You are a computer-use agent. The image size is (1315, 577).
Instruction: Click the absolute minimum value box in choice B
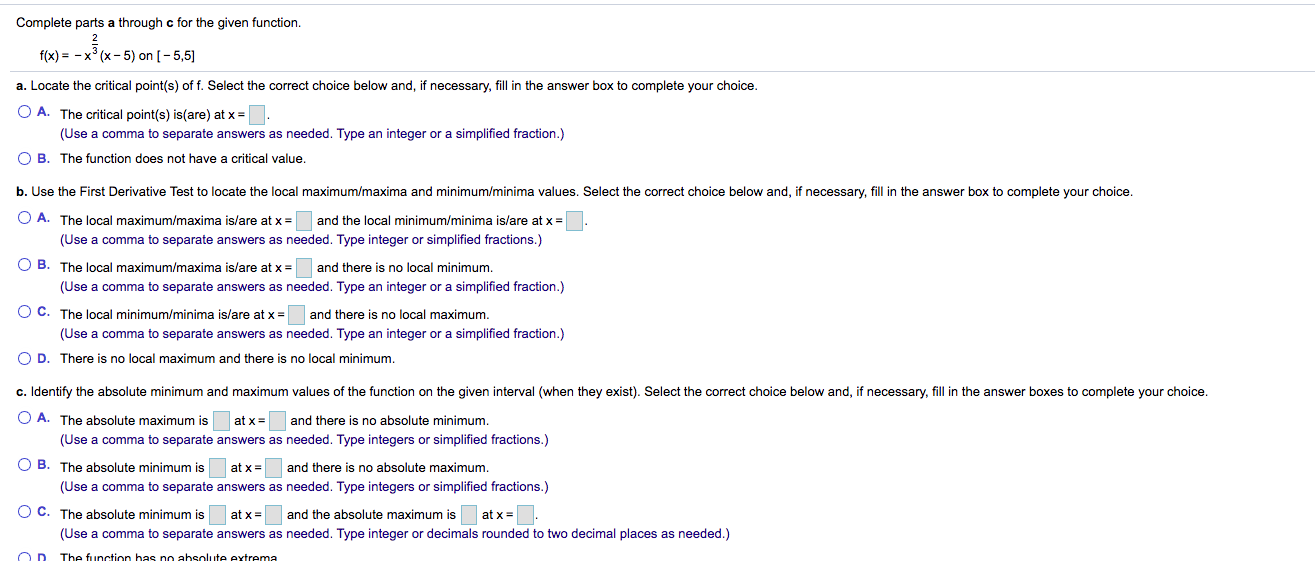click(216, 467)
